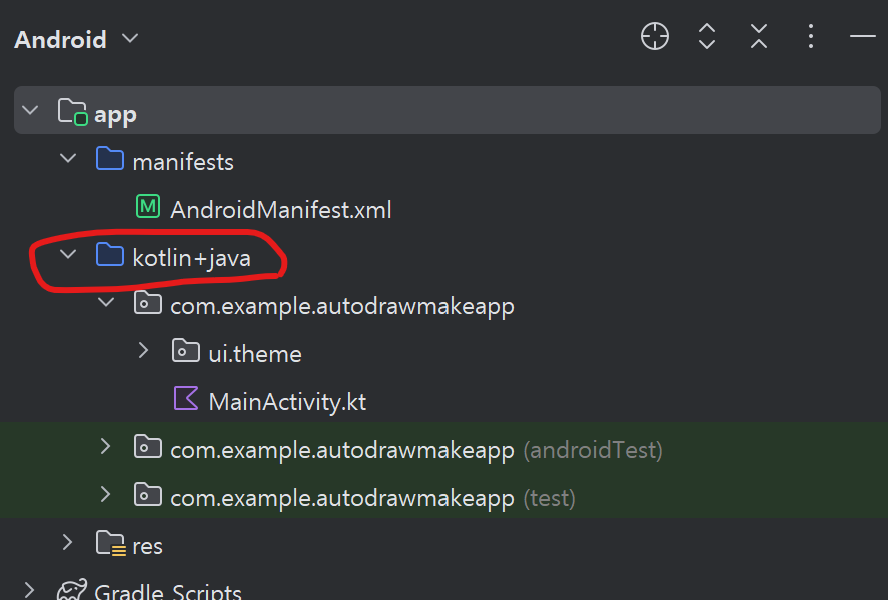Click the ui.theme package icon
Screen dimensions: 888x600
pyautogui.click(x=186, y=350)
